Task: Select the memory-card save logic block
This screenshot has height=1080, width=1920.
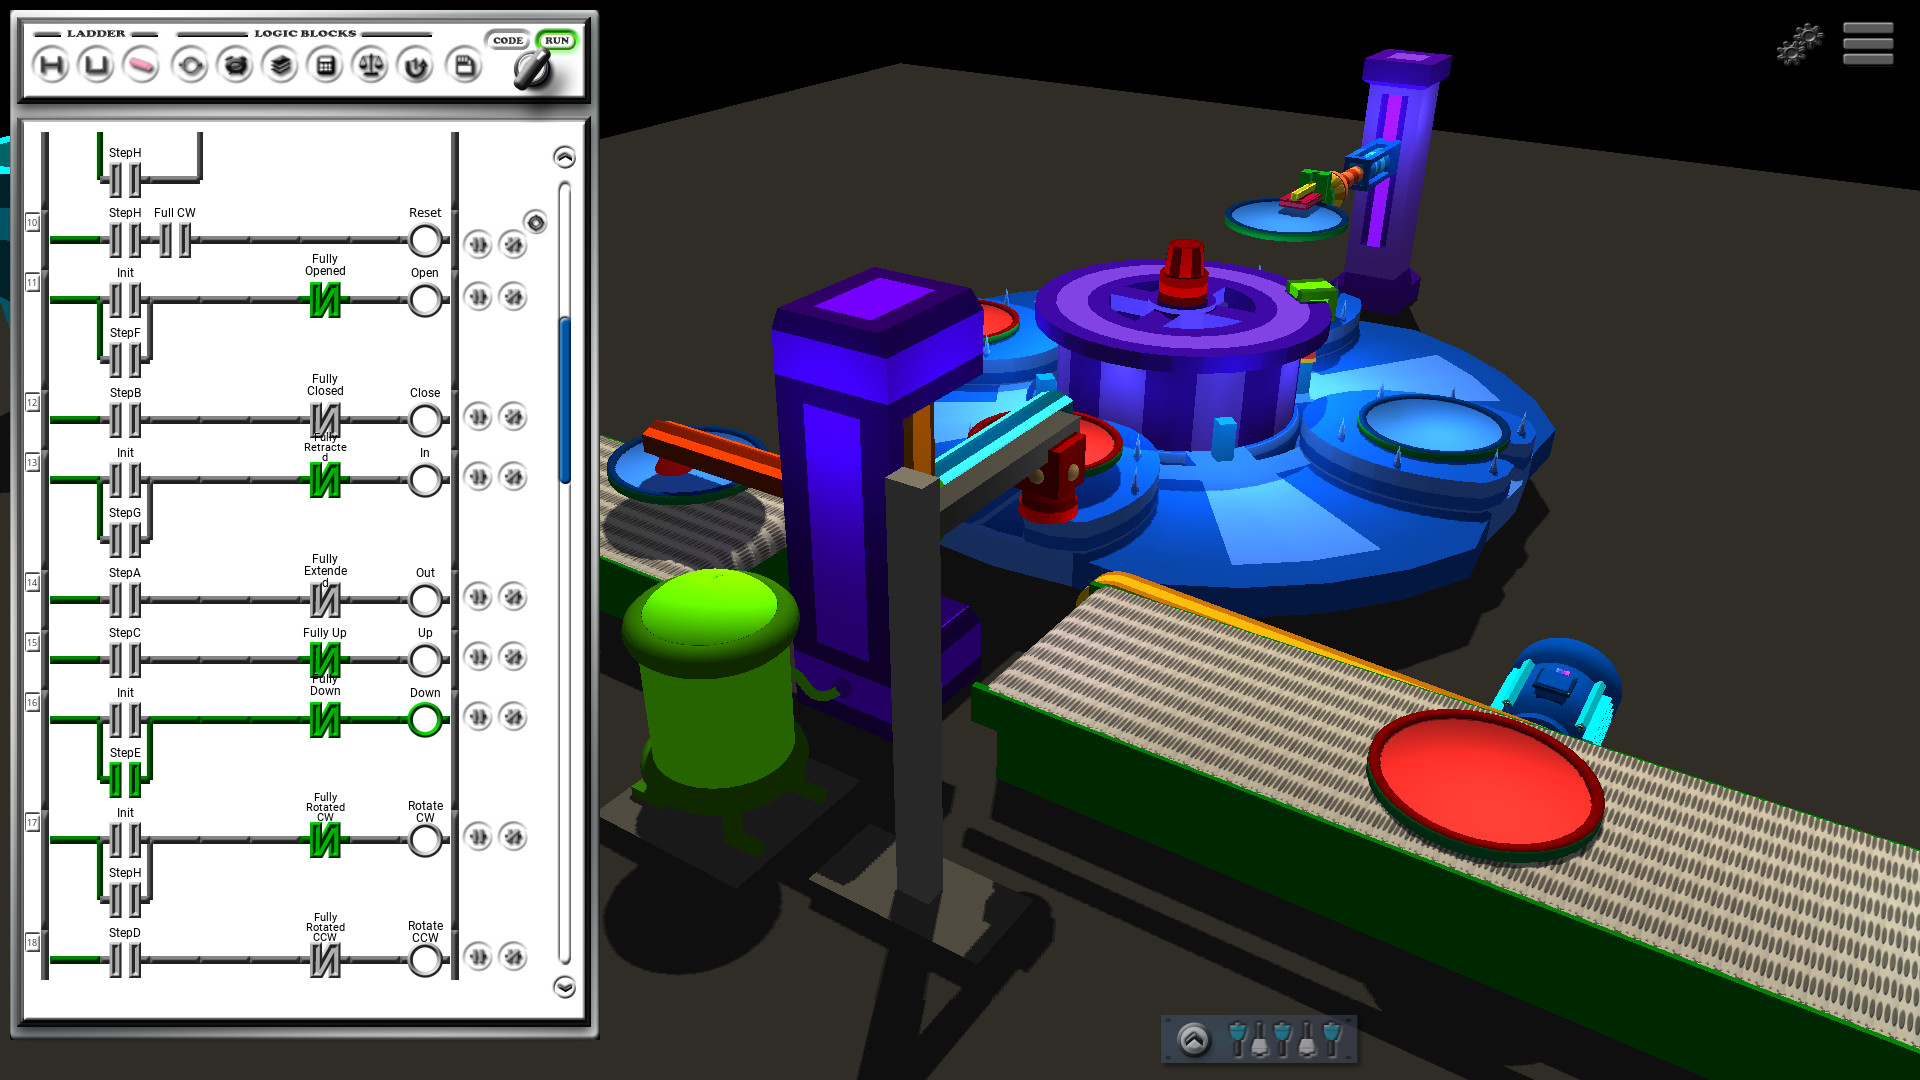Action: tap(463, 65)
